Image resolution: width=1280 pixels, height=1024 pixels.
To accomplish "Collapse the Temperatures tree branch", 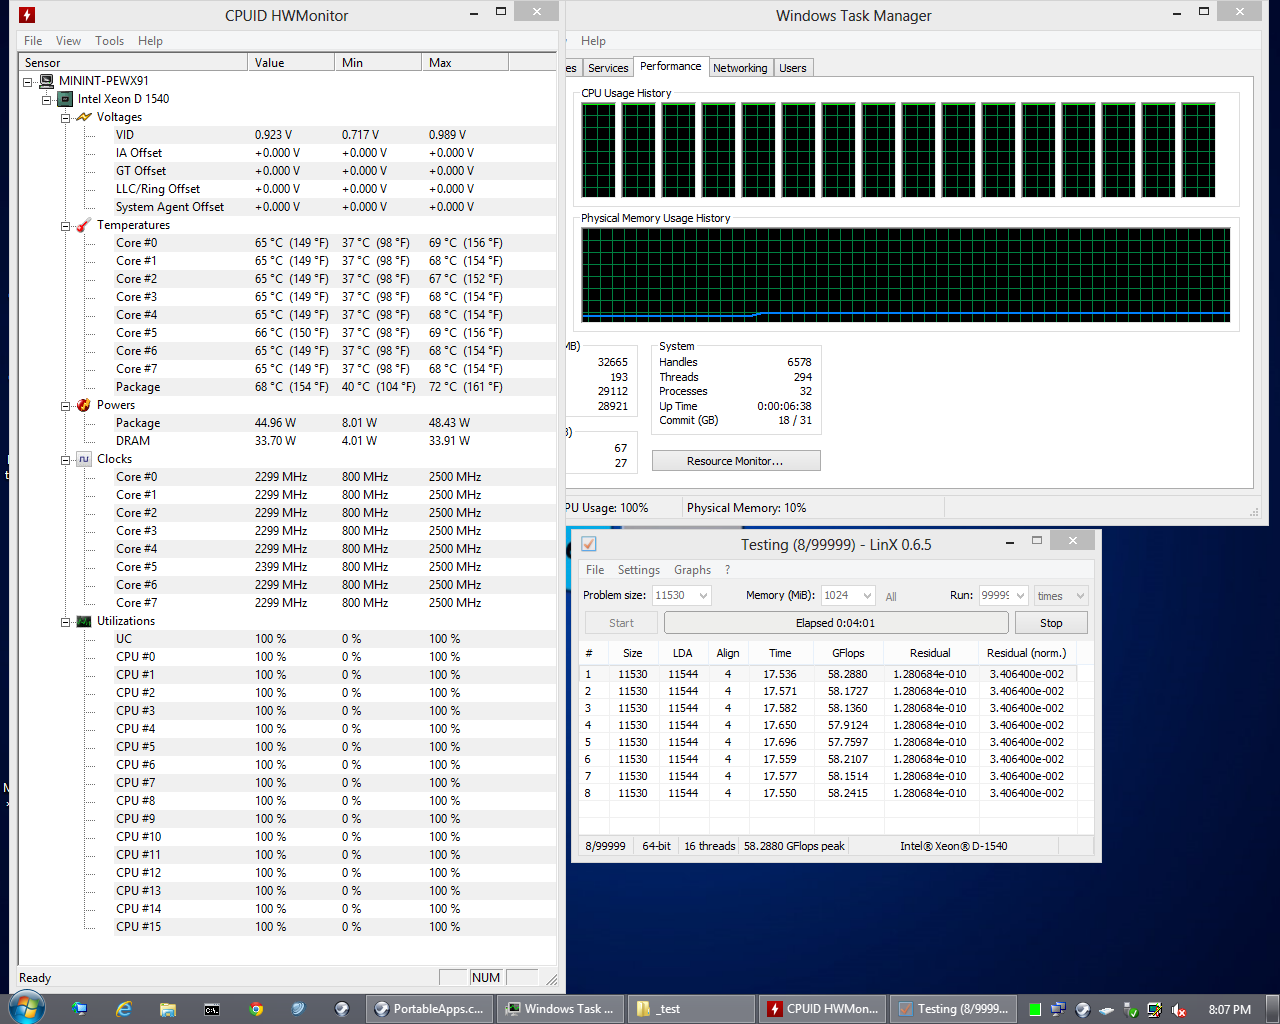I will [x=65, y=225].
